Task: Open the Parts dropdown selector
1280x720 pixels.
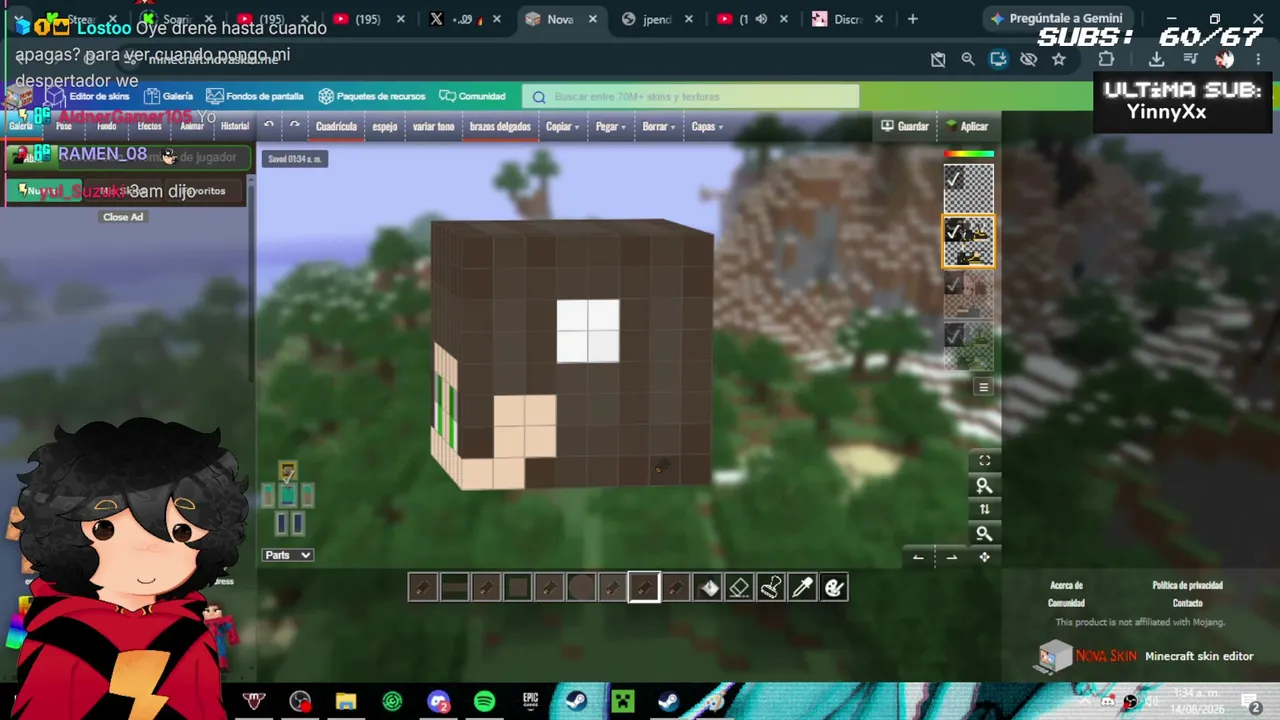Action: (x=288, y=555)
